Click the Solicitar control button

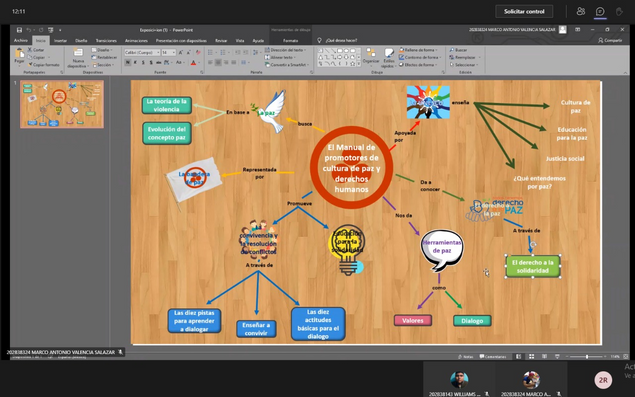[524, 11]
